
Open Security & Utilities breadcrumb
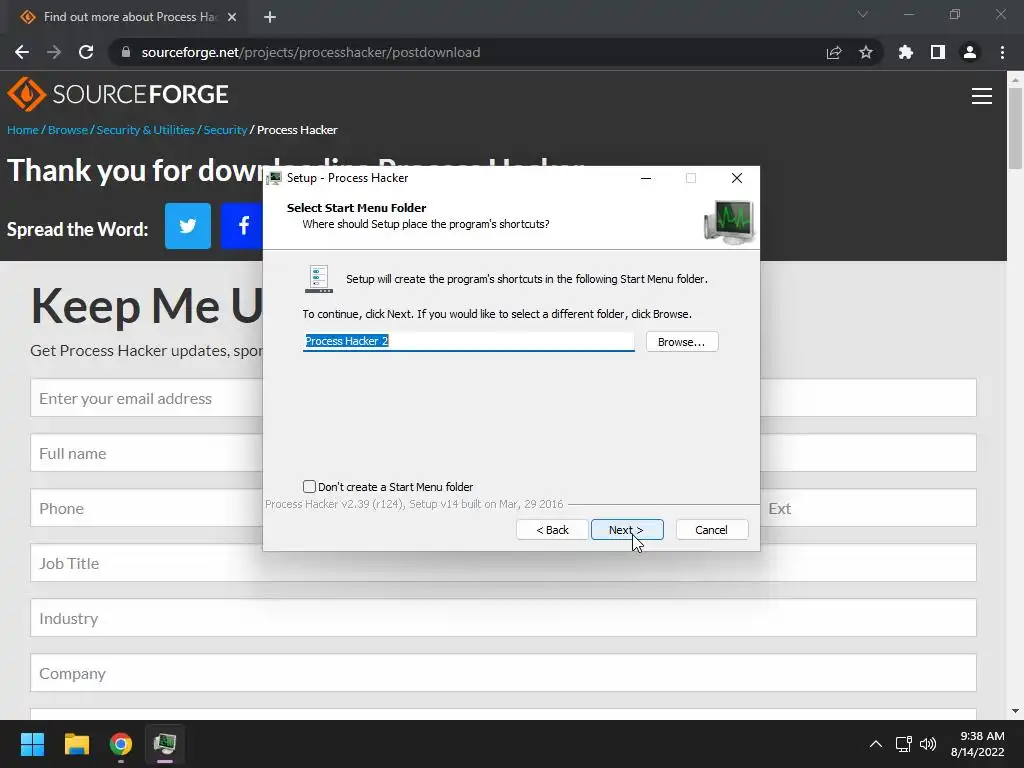click(x=146, y=129)
